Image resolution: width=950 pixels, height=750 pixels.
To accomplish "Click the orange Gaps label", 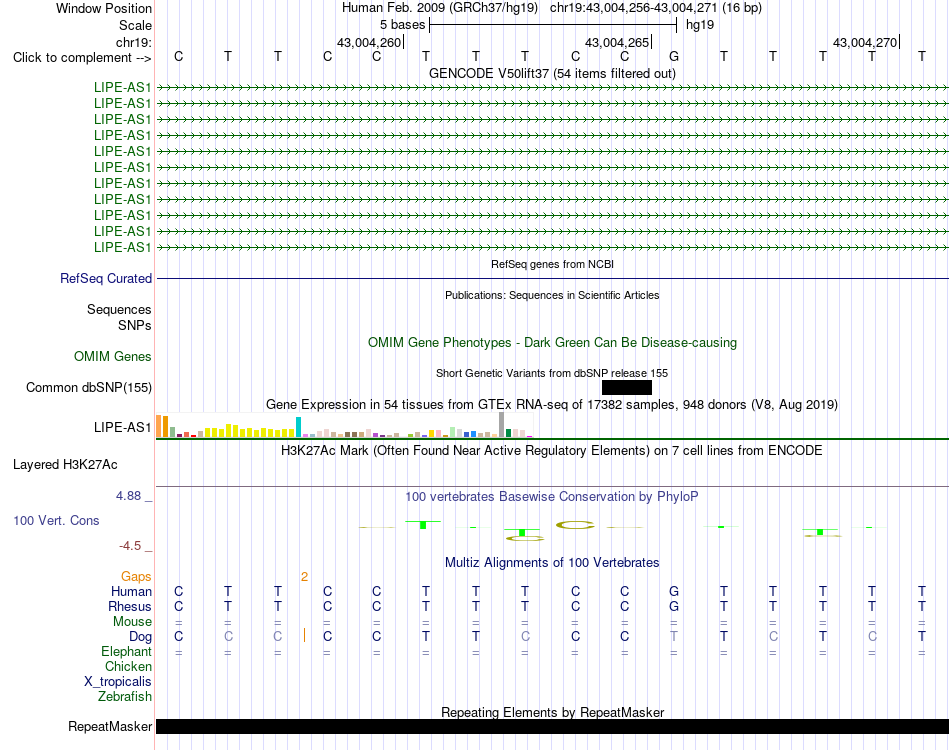I will point(136,577).
